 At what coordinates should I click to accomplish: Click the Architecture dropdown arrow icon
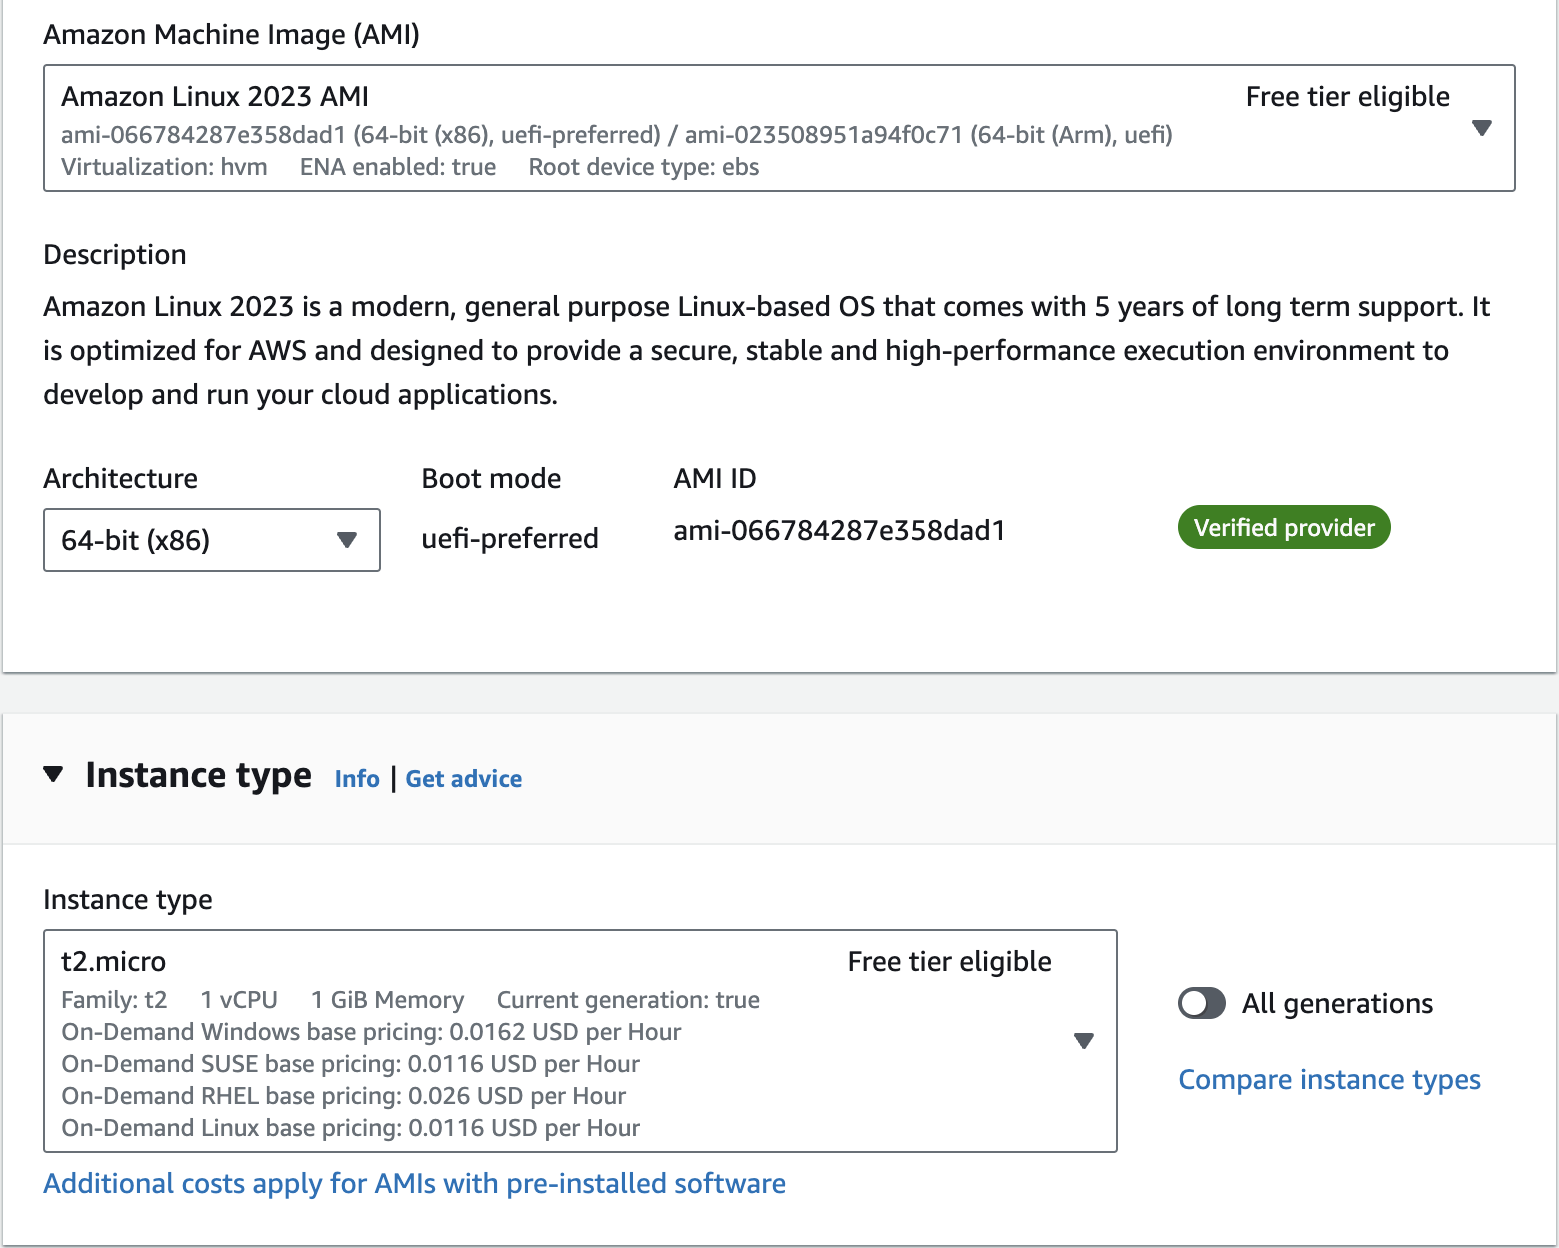pos(347,540)
